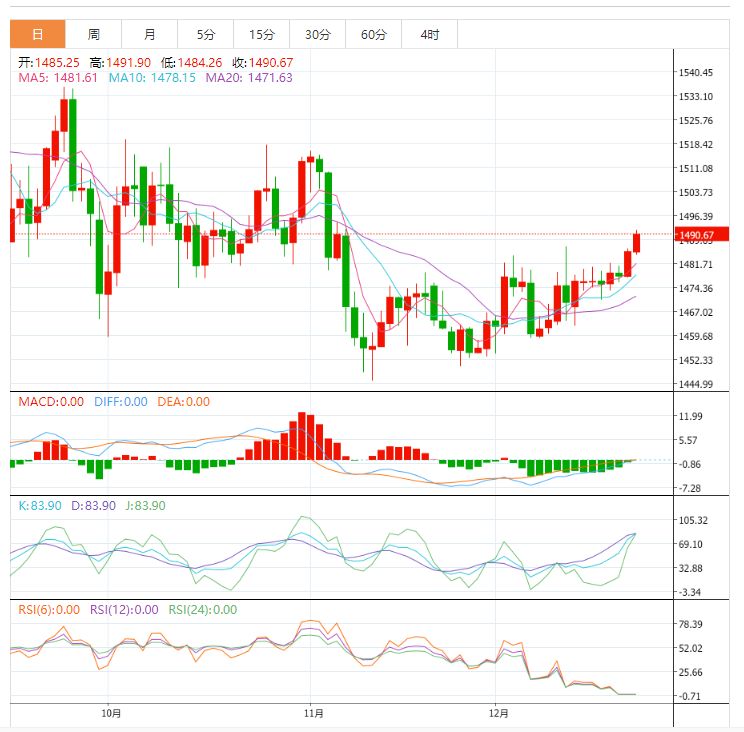This screenshot has height=732, width=744.
Task: Click the latest red candlestick on chart
Action: pyautogui.click(x=637, y=242)
